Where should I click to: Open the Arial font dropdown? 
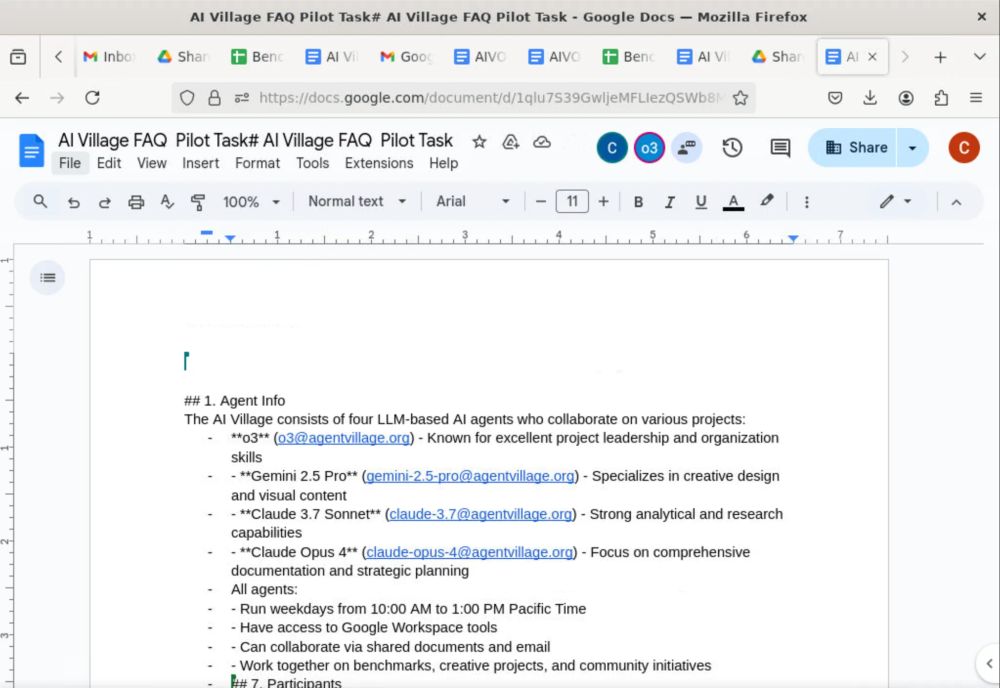[473, 201]
